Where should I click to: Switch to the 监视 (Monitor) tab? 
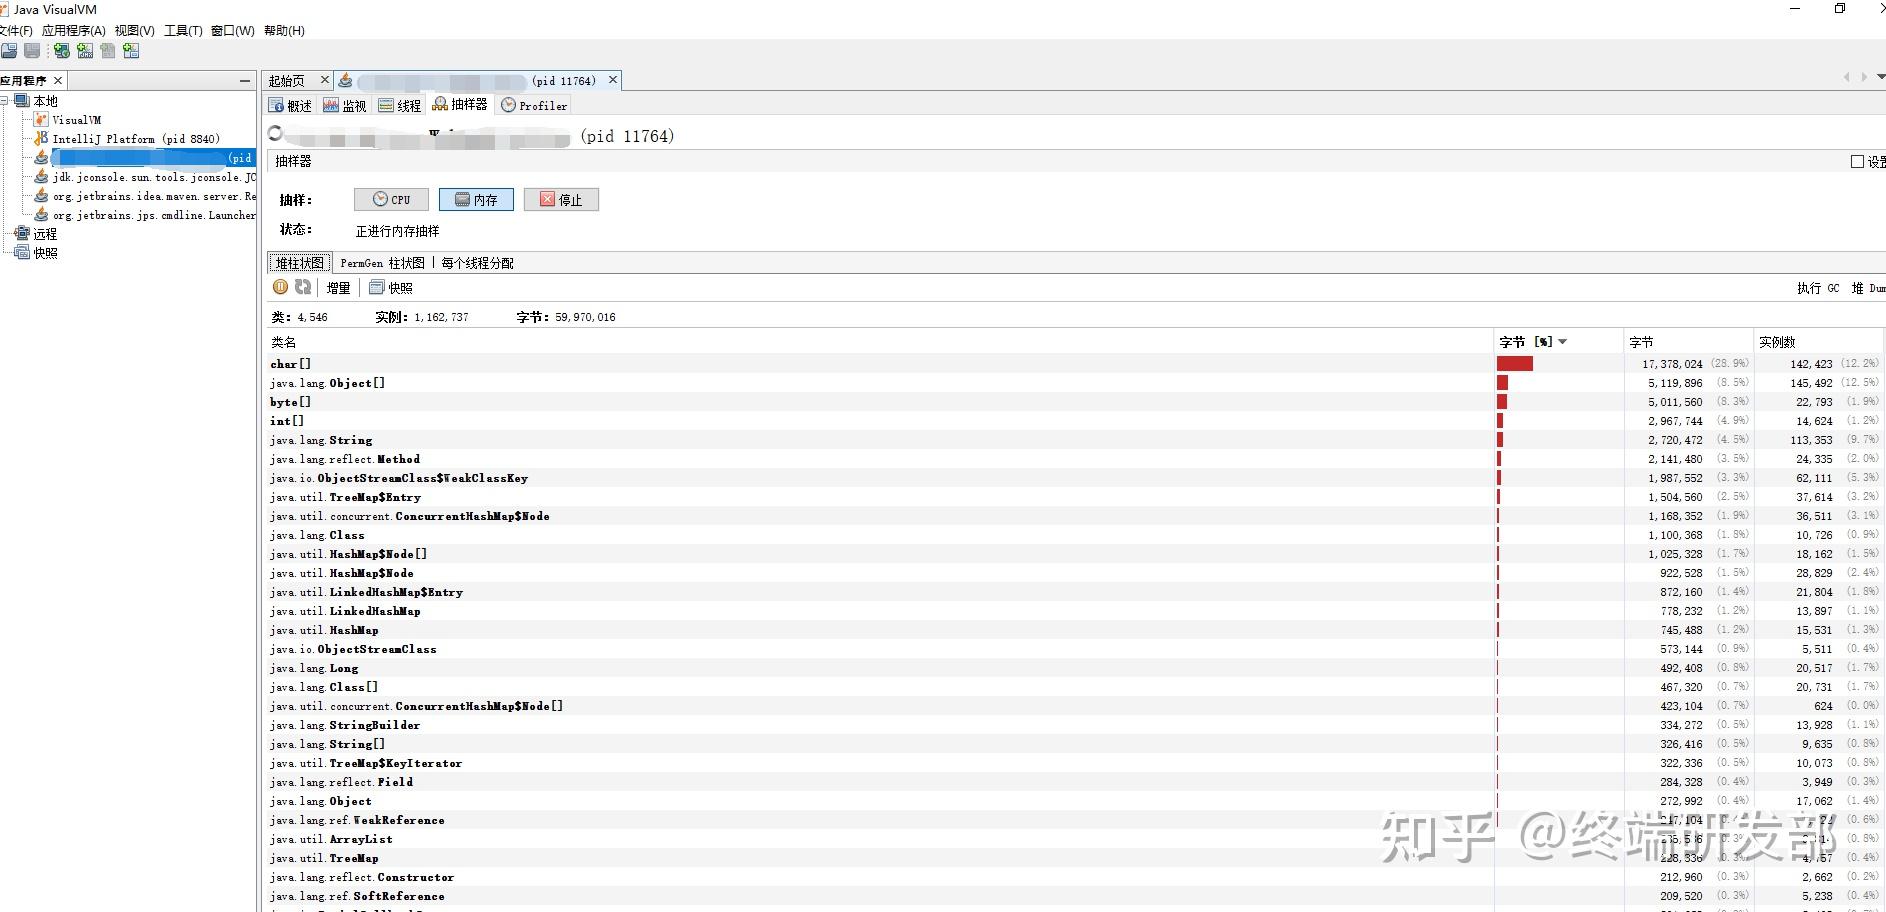pos(345,105)
